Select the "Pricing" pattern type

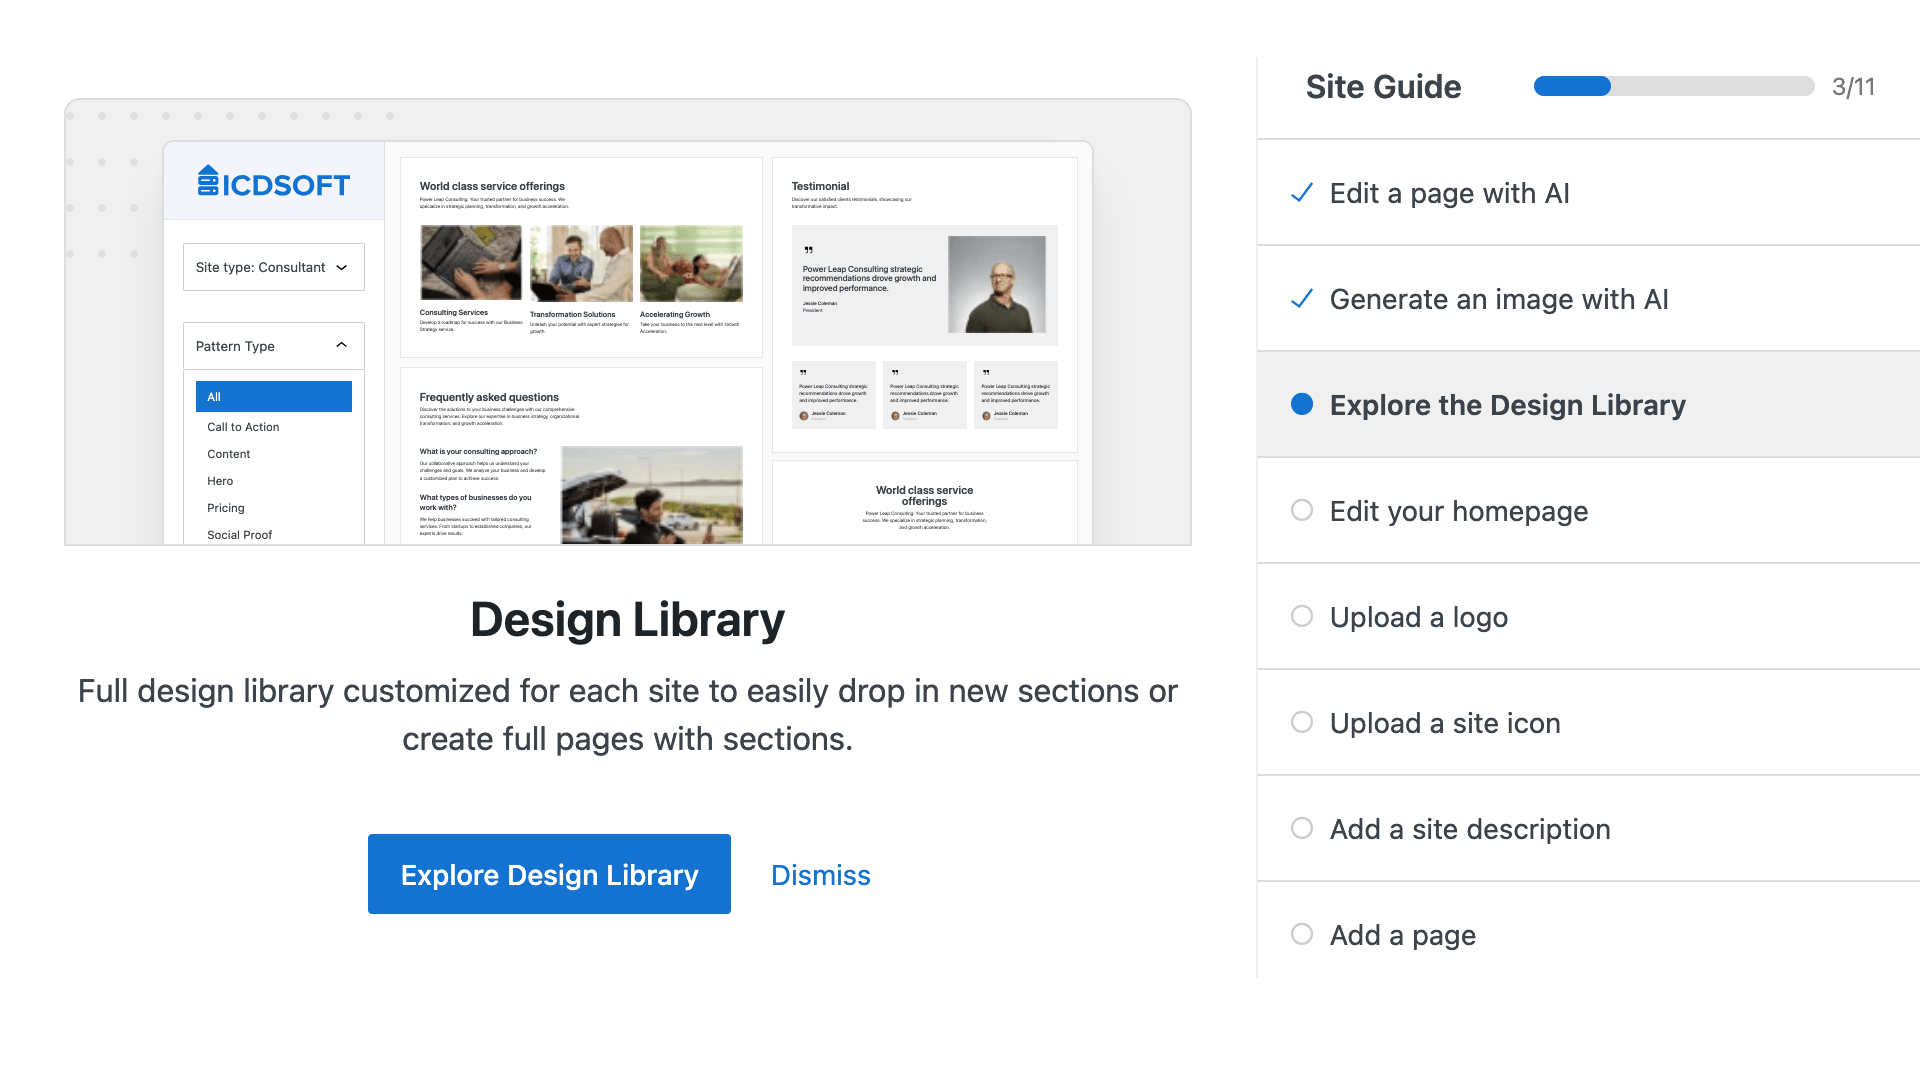[x=226, y=508]
